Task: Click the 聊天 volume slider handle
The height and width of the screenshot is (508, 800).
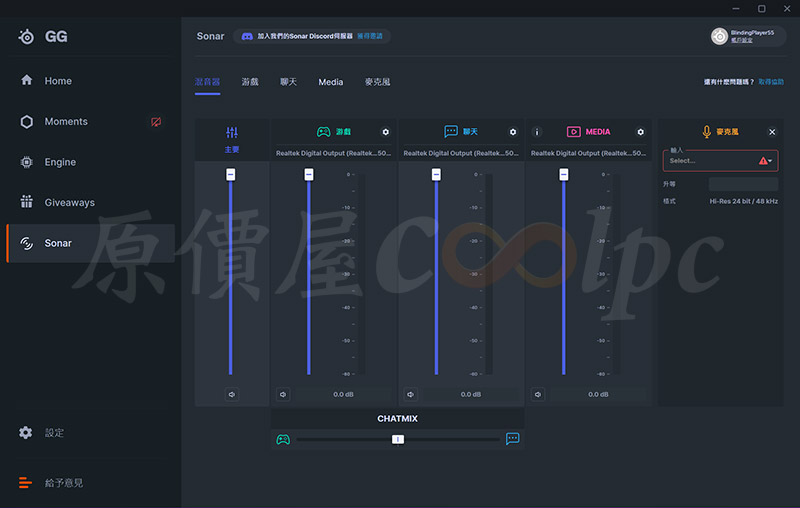Action: (x=436, y=174)
